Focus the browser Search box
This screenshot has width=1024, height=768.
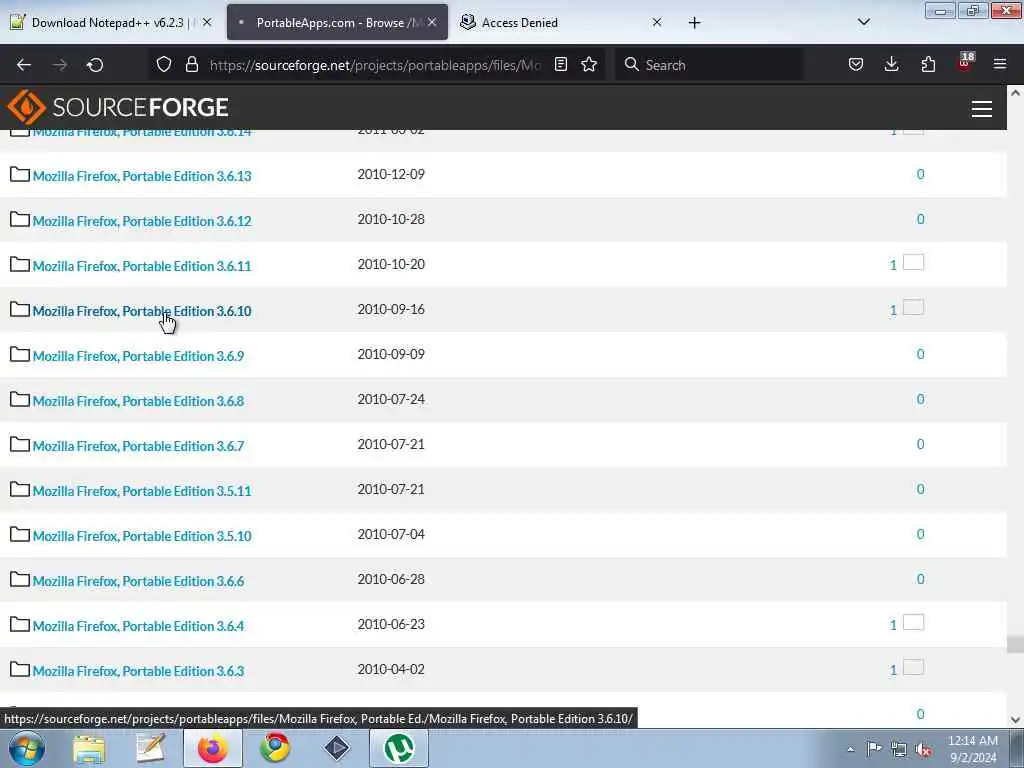709,64
